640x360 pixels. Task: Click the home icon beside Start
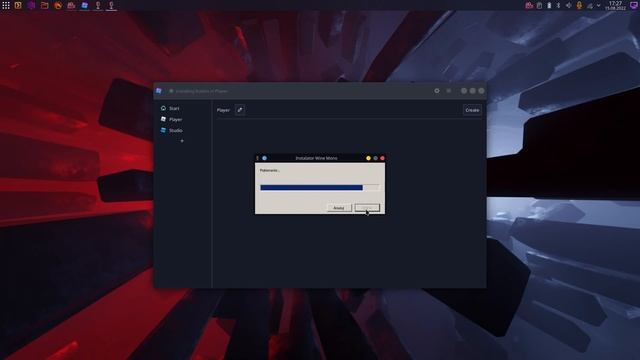[163, 108]
